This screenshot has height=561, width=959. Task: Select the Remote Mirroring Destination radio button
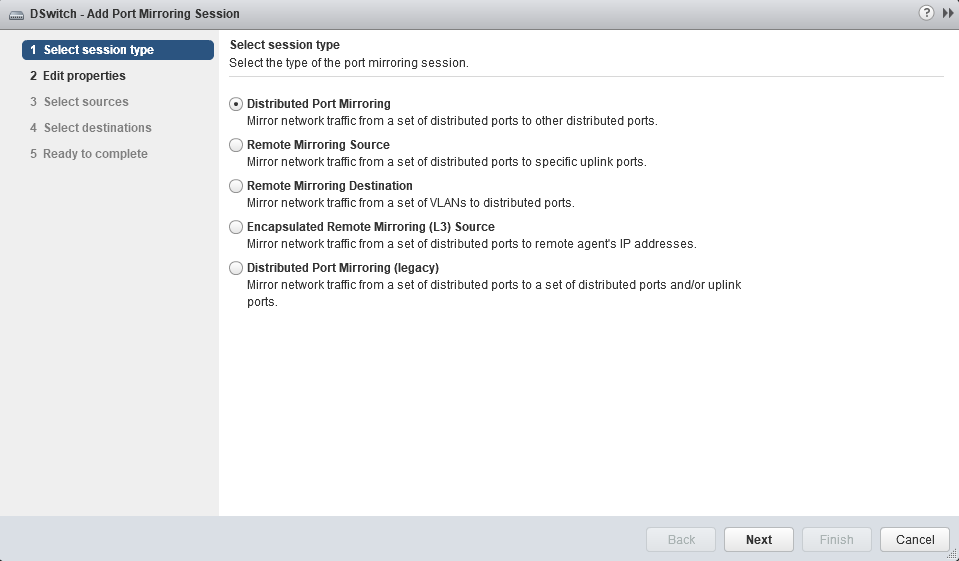[x=236, y=186]
